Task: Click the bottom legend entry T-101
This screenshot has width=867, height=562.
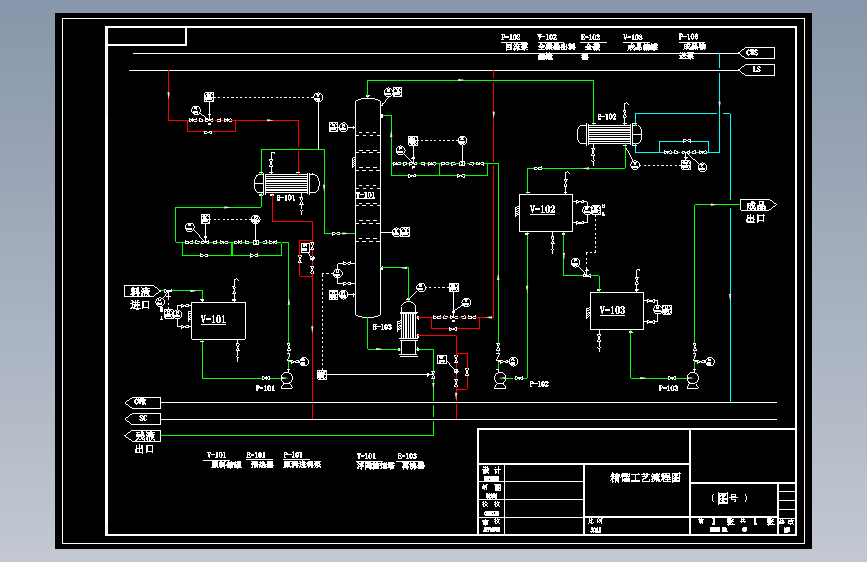Action: tap(375, 461)
